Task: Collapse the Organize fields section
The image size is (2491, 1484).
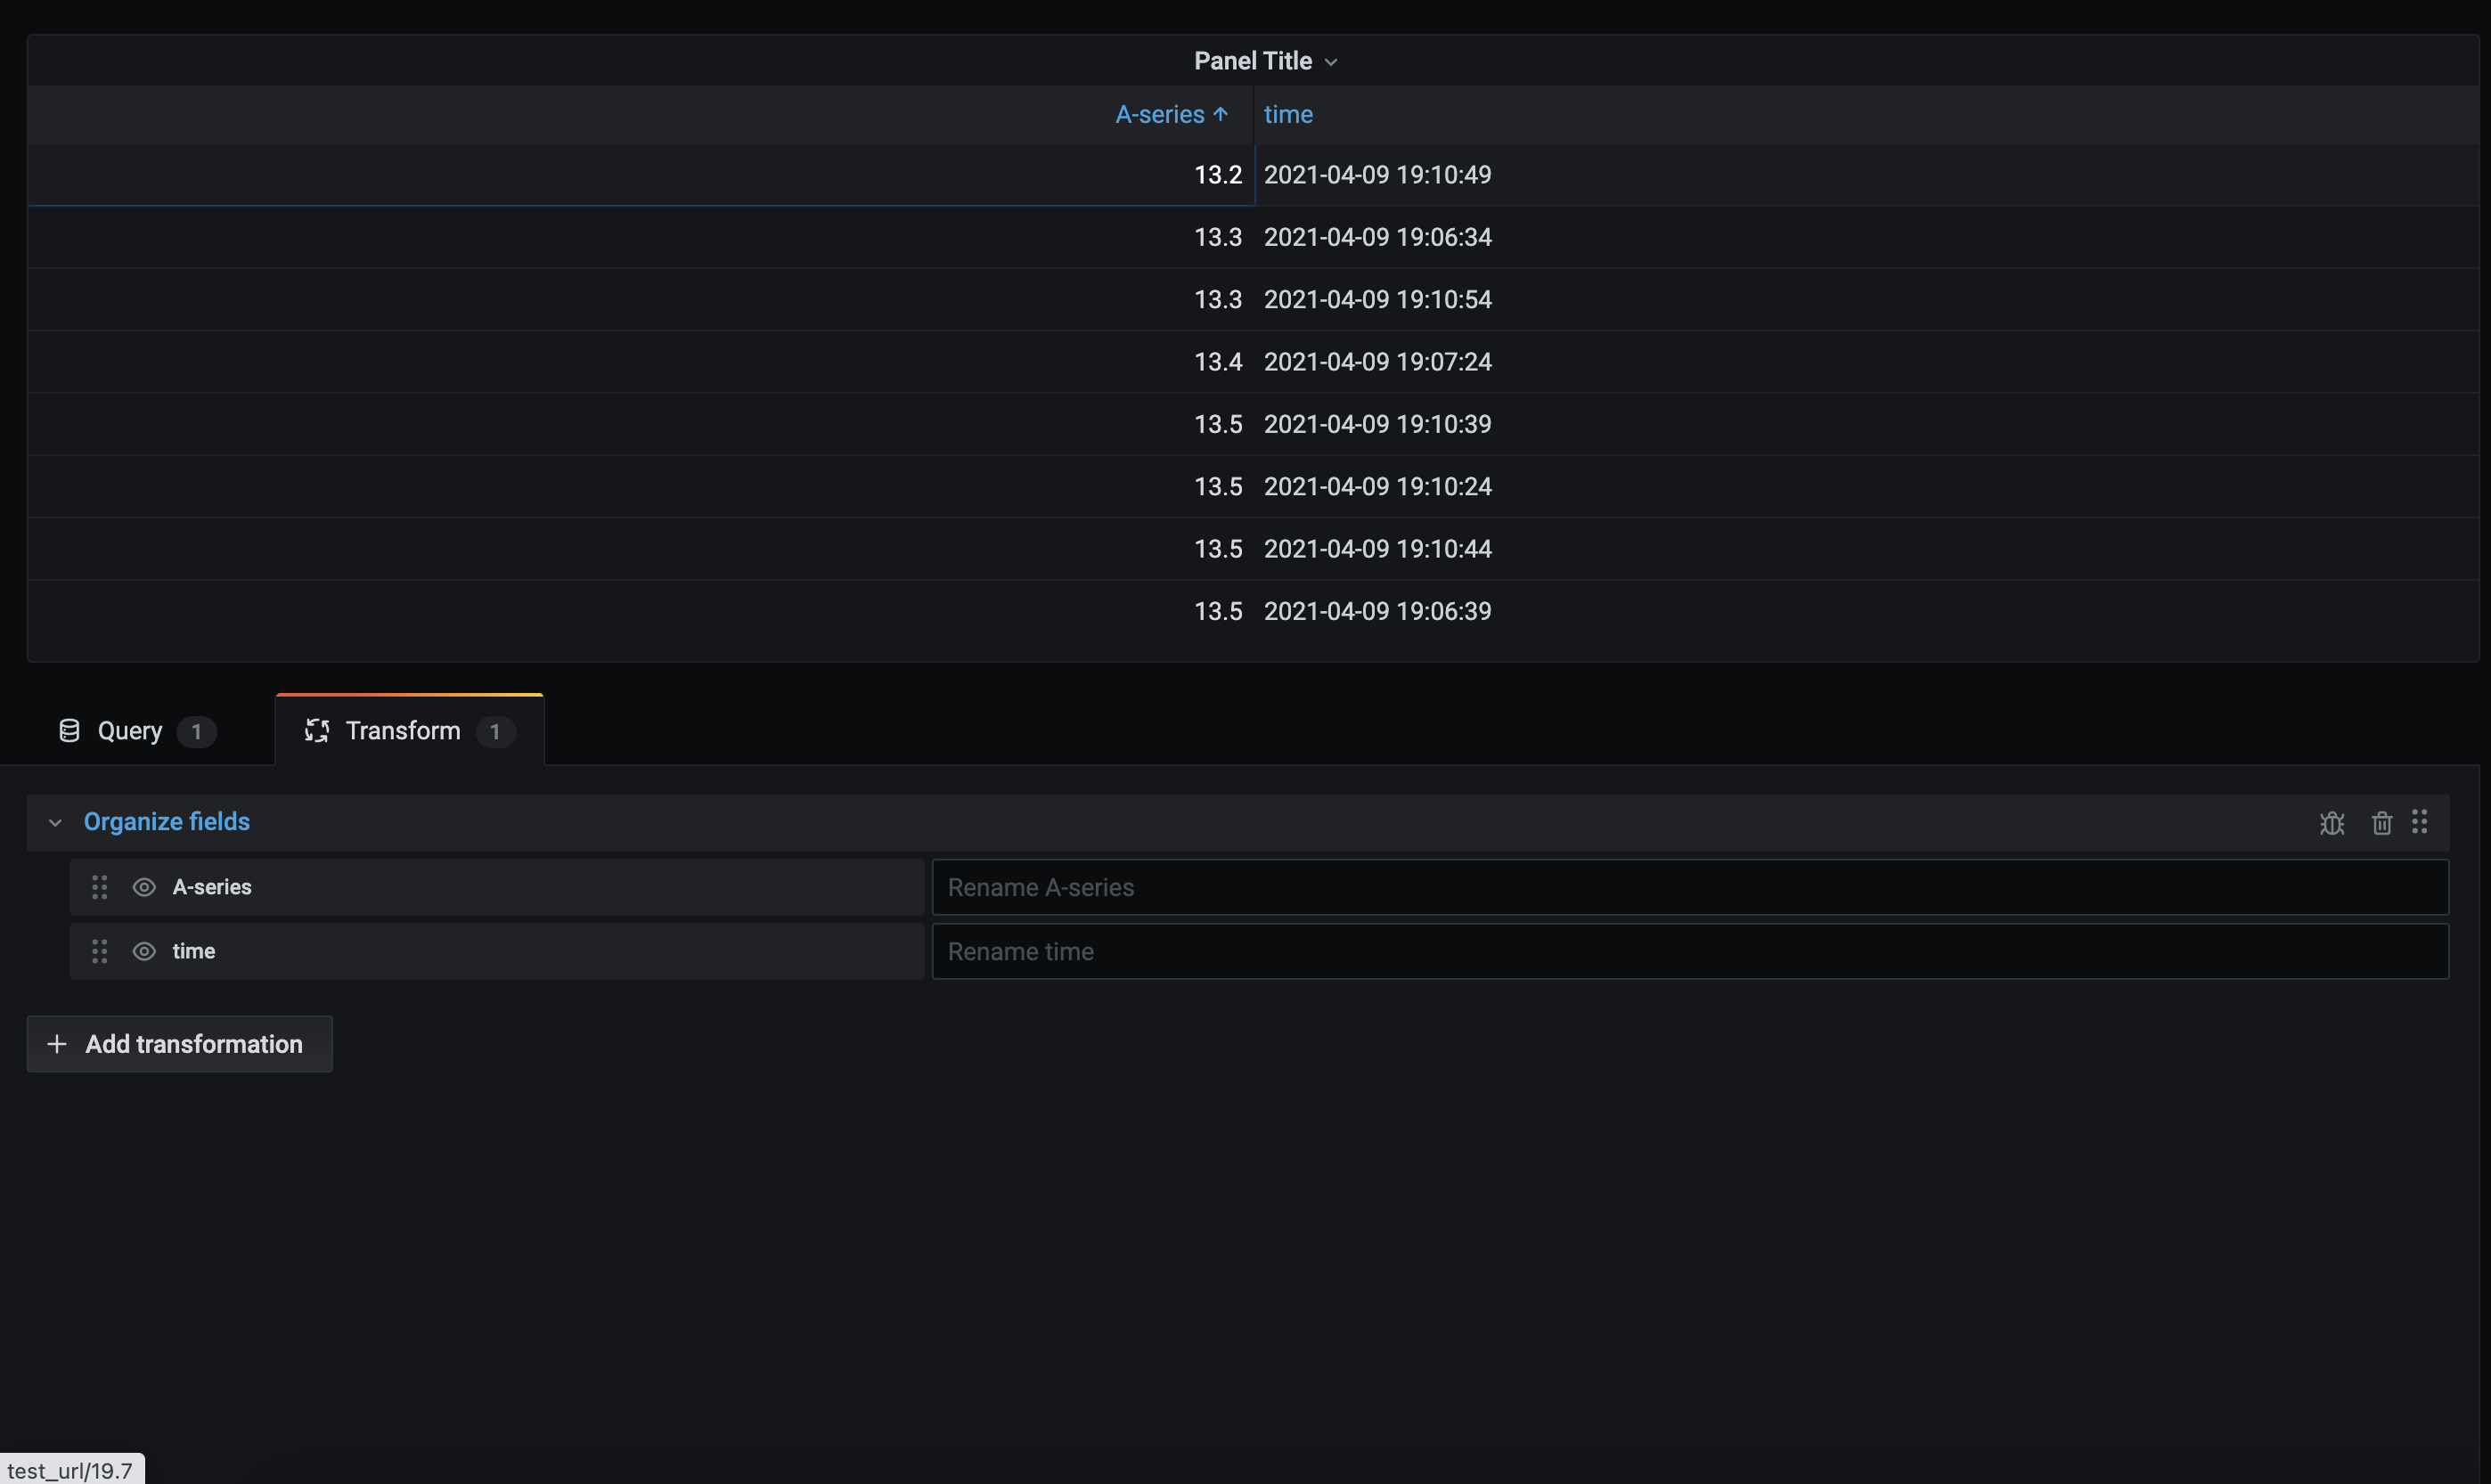Action: (x=55, y=822)
